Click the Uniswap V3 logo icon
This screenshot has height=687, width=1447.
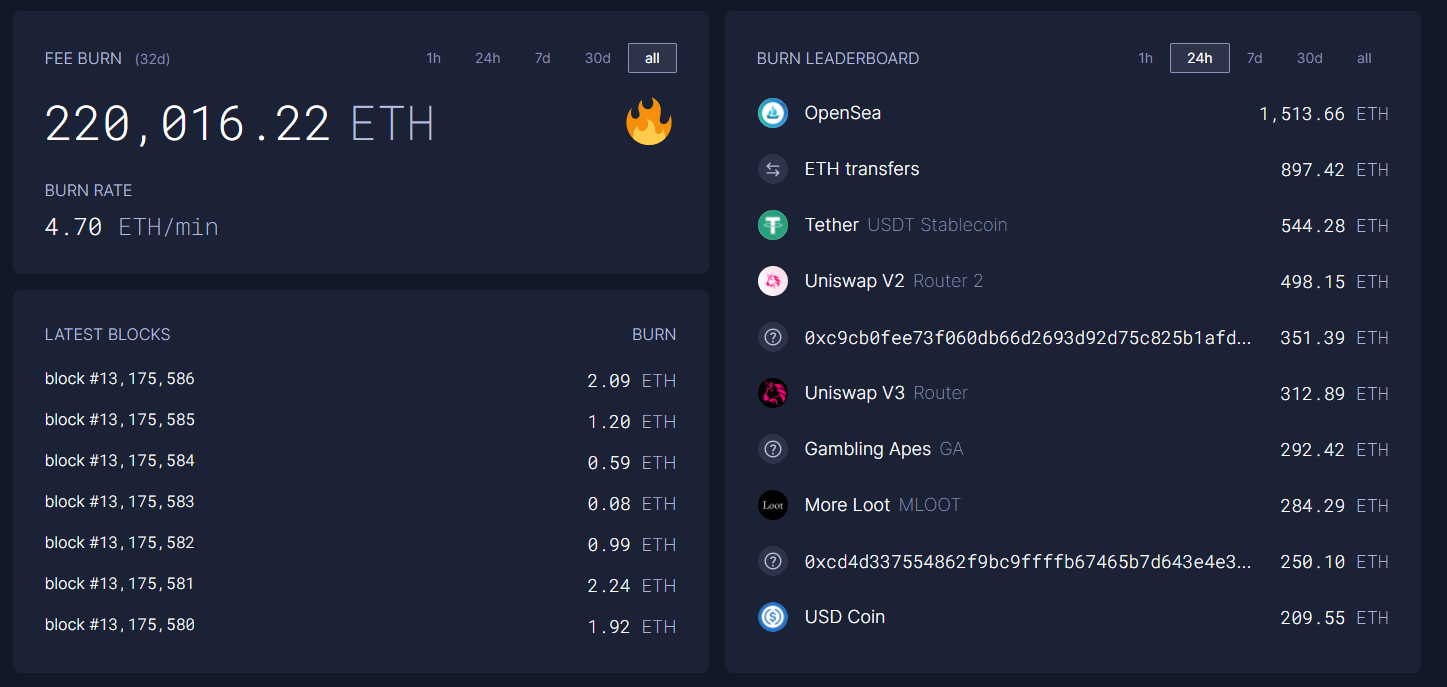click(773, 394)
